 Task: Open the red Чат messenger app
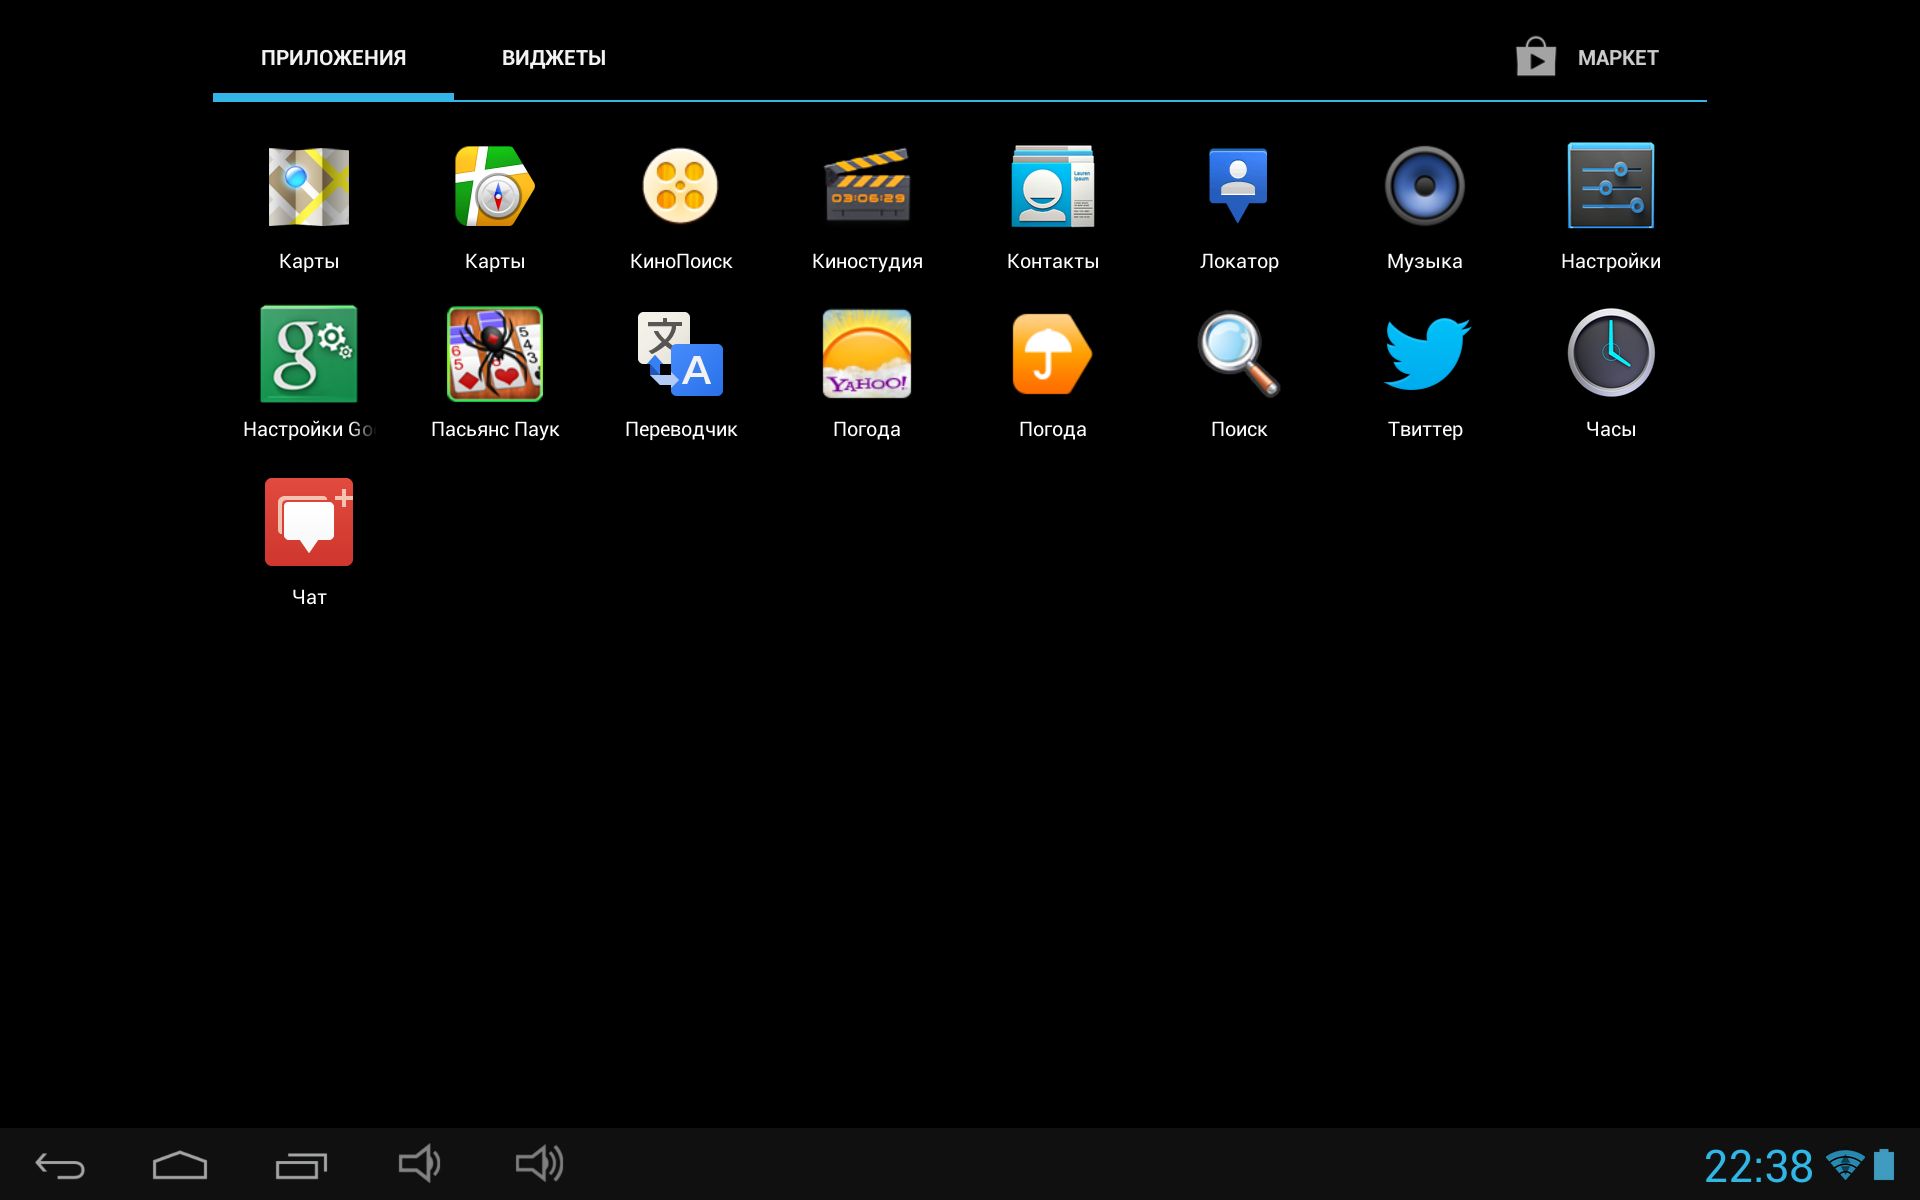click(x=308, y=522)
